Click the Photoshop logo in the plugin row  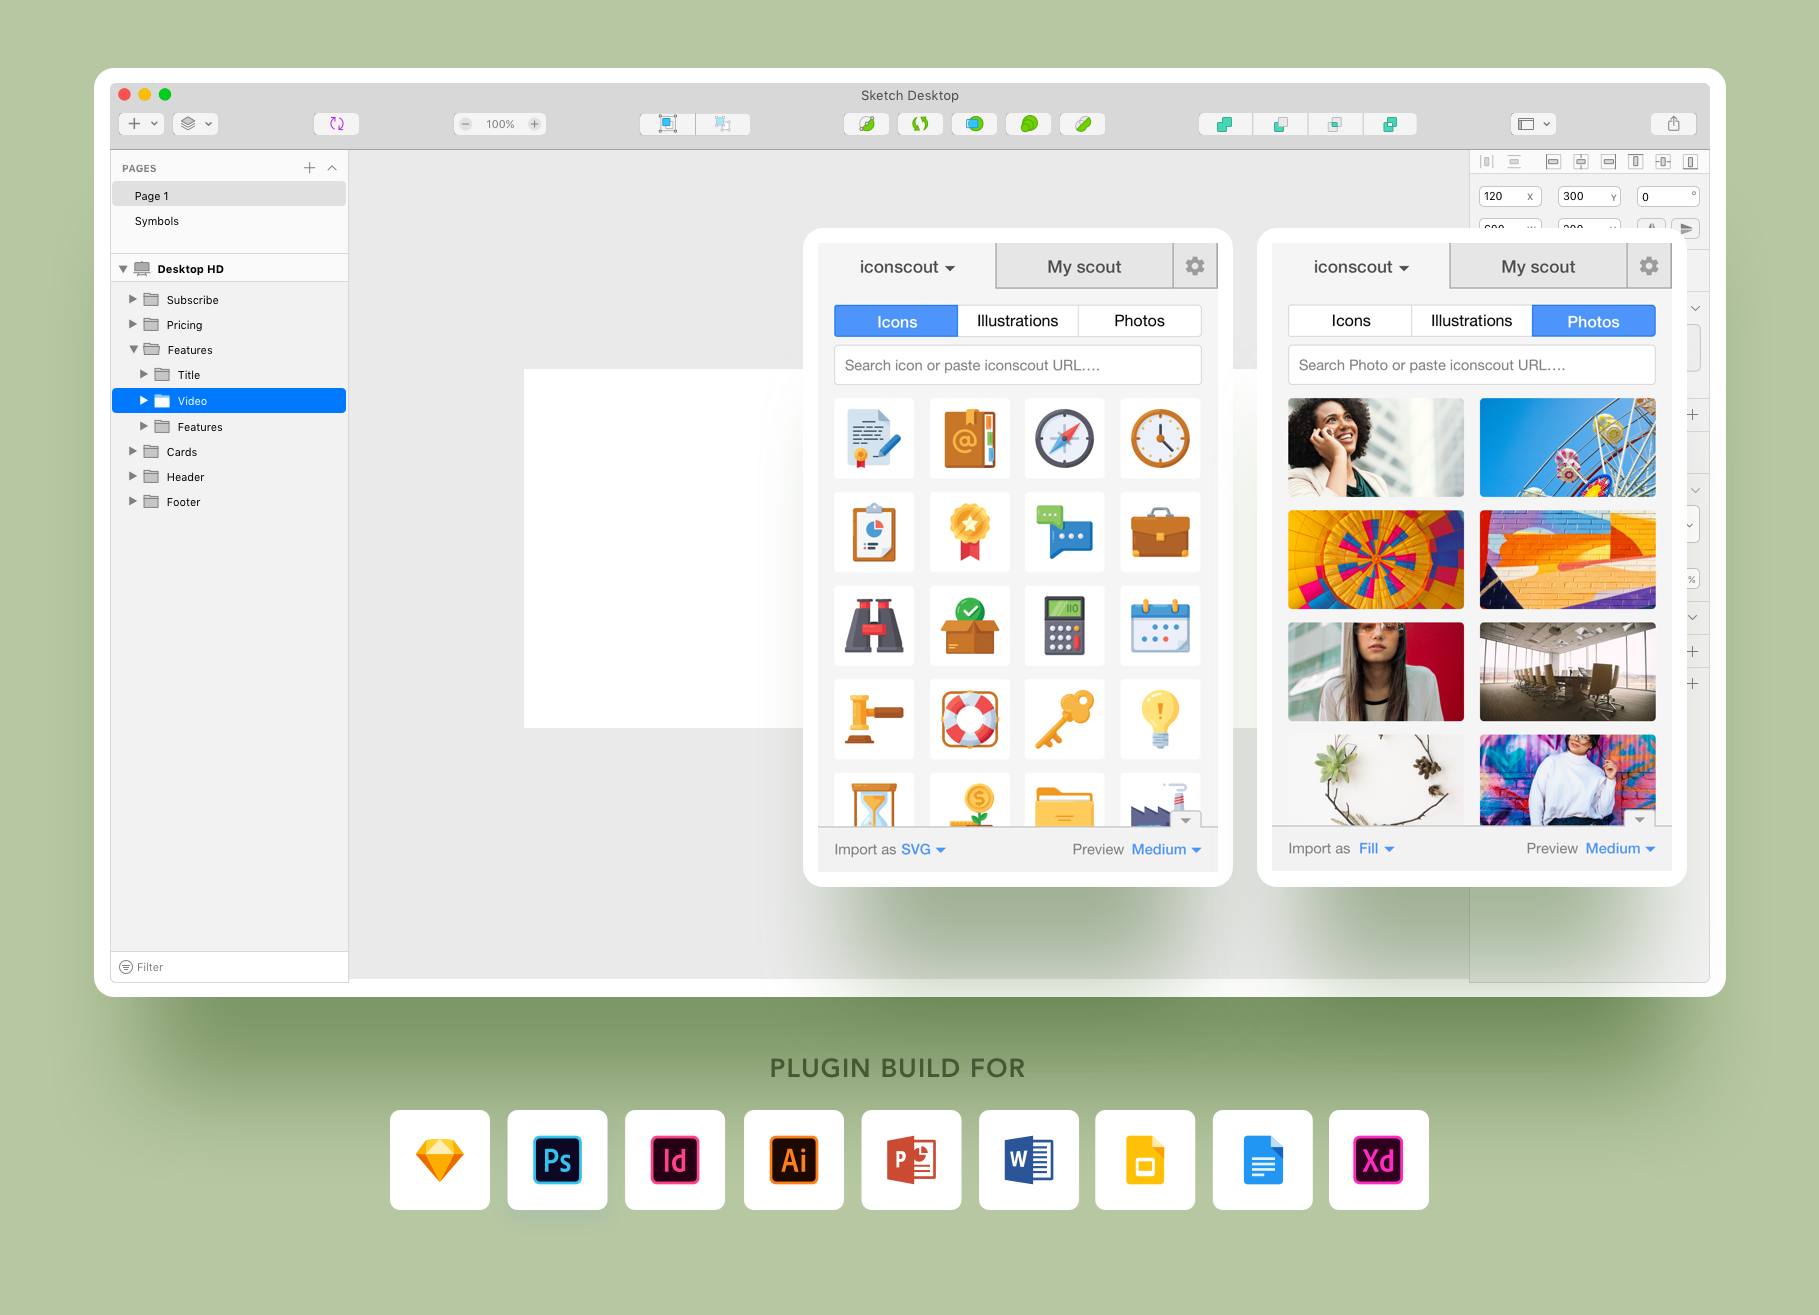pos(557,1160)
